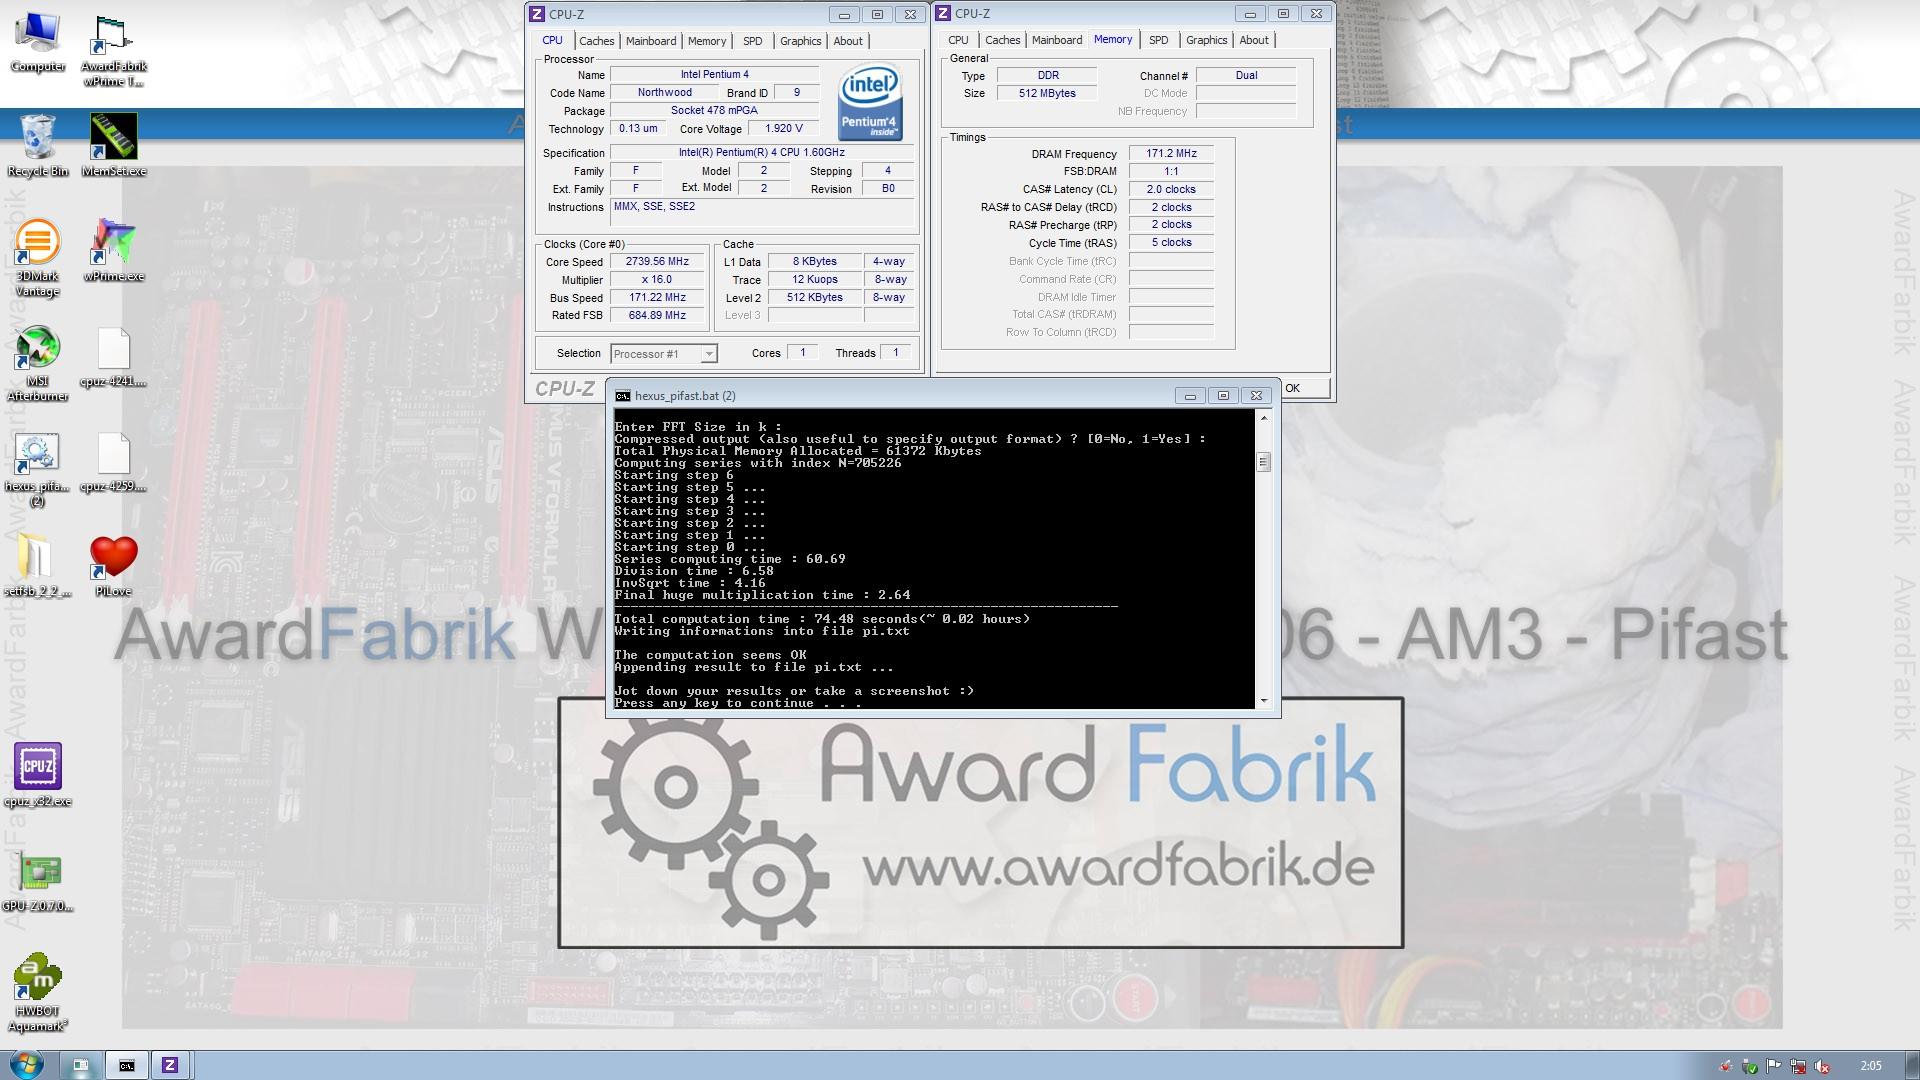Click the hexus_pifast.bat window title icon
1920x1080 pixels.
tap(623, 396)
